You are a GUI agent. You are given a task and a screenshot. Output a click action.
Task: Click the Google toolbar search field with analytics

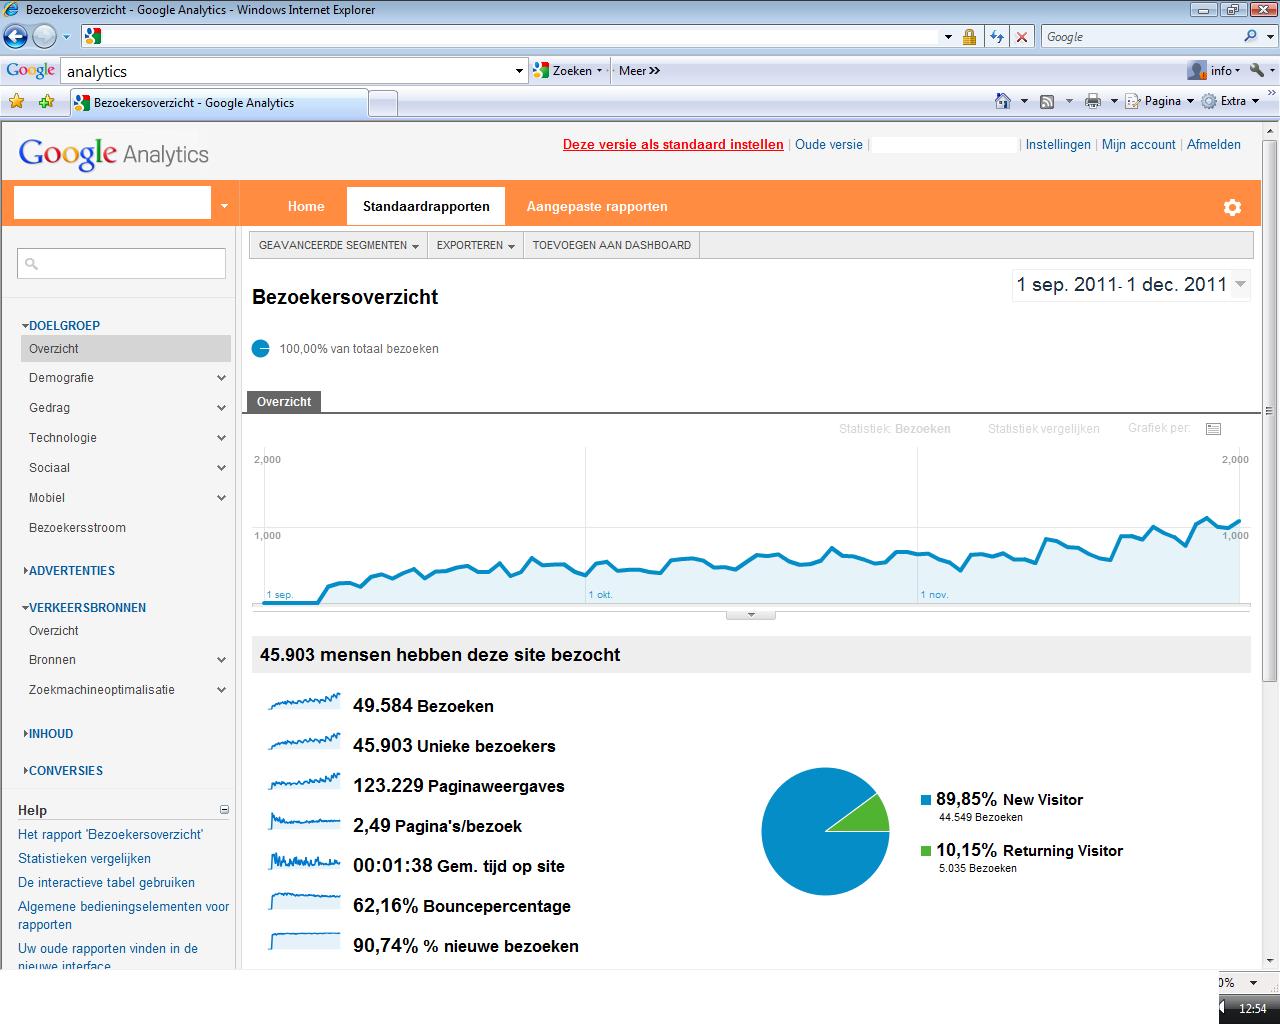[x=294, y=71]
